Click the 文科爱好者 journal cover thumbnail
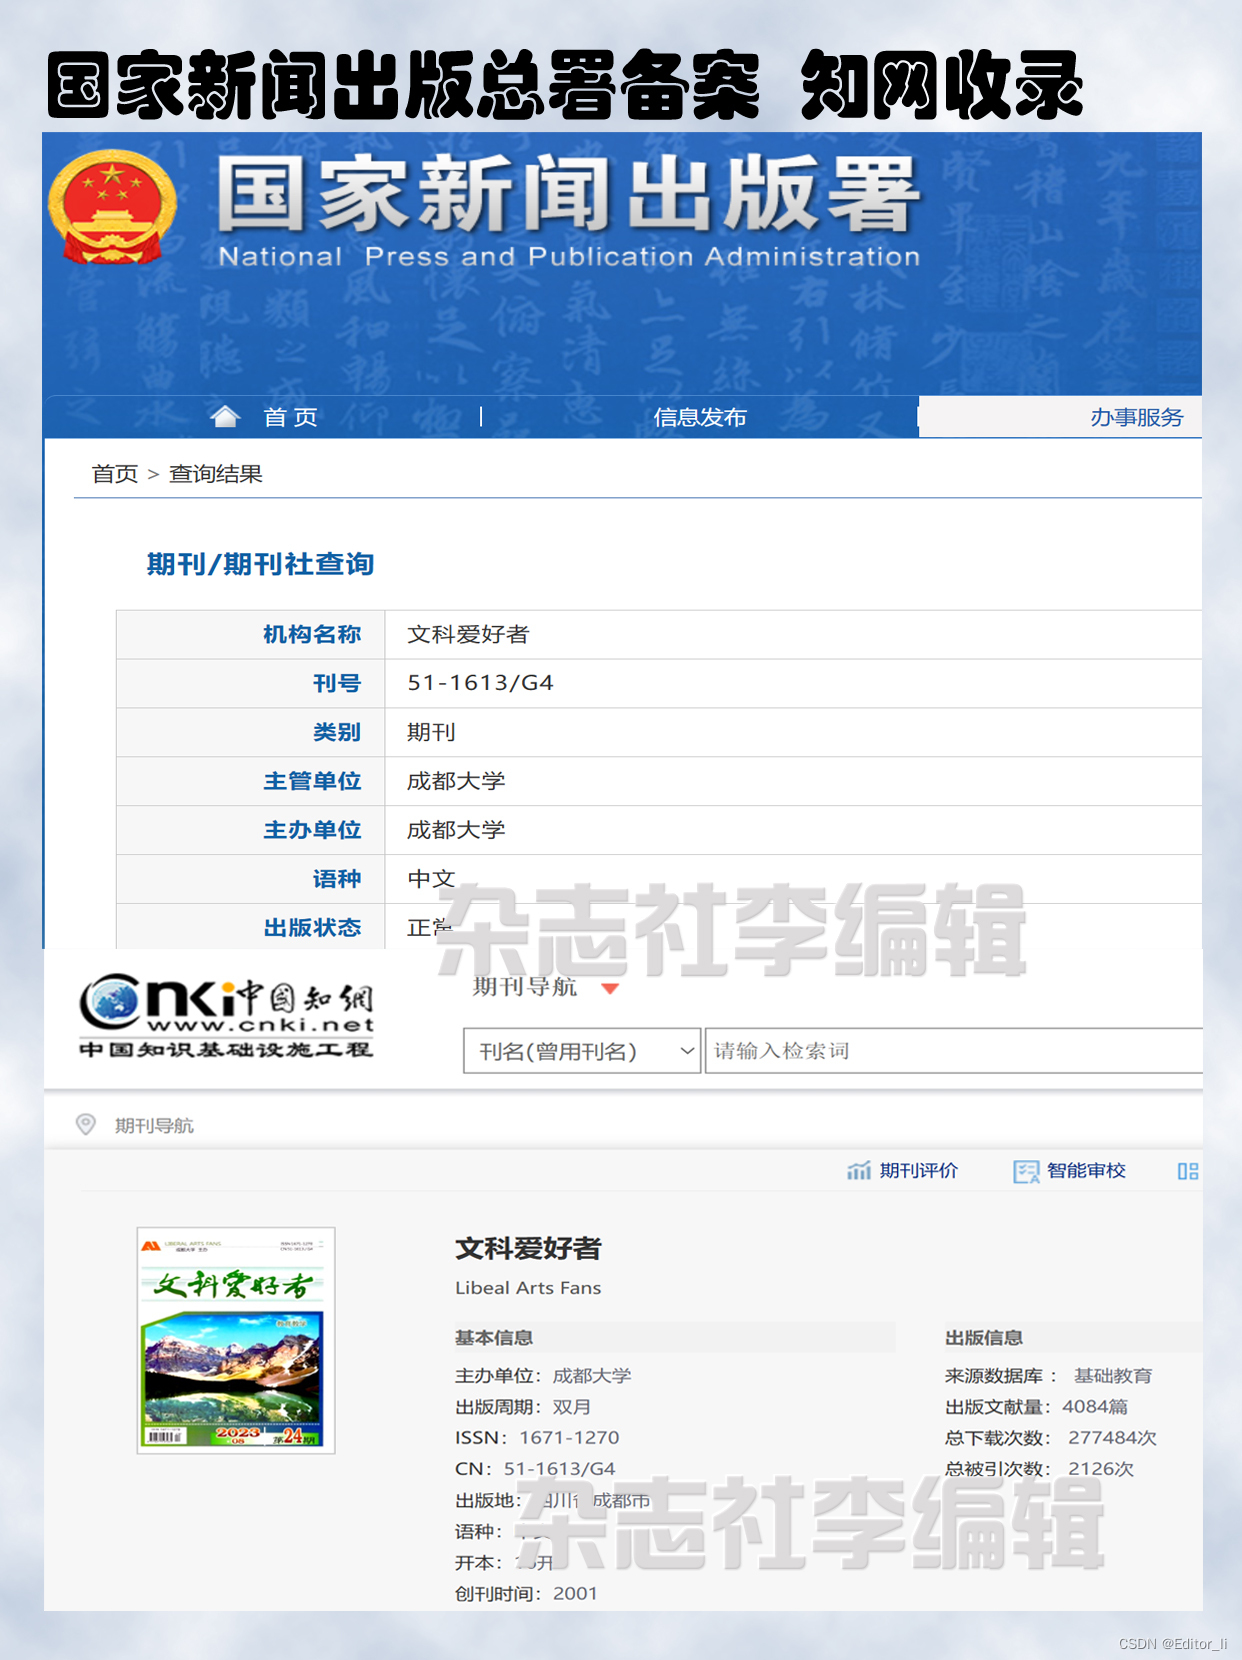 236,1340
